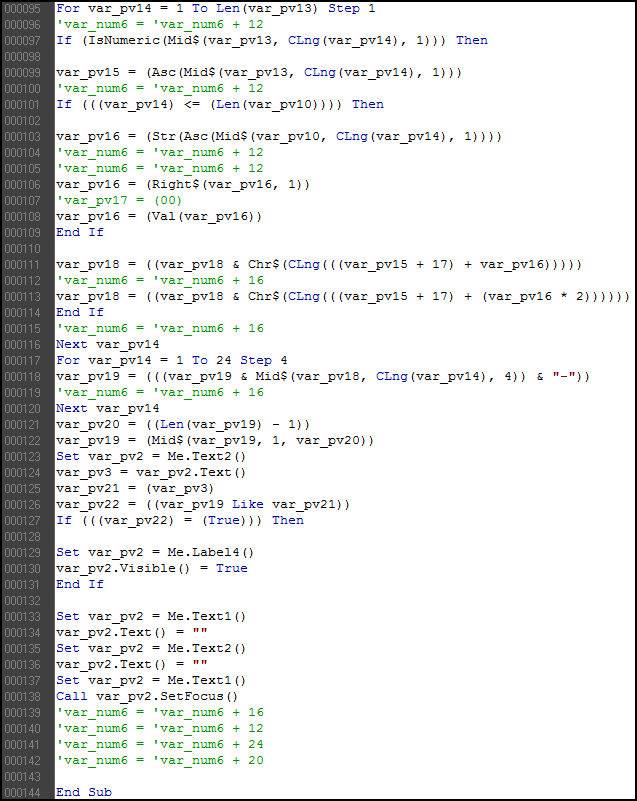Viewport: 637px width, 801px height.
Task: Click line number 000132 in the gutter
Action: (x=22, y=601)
